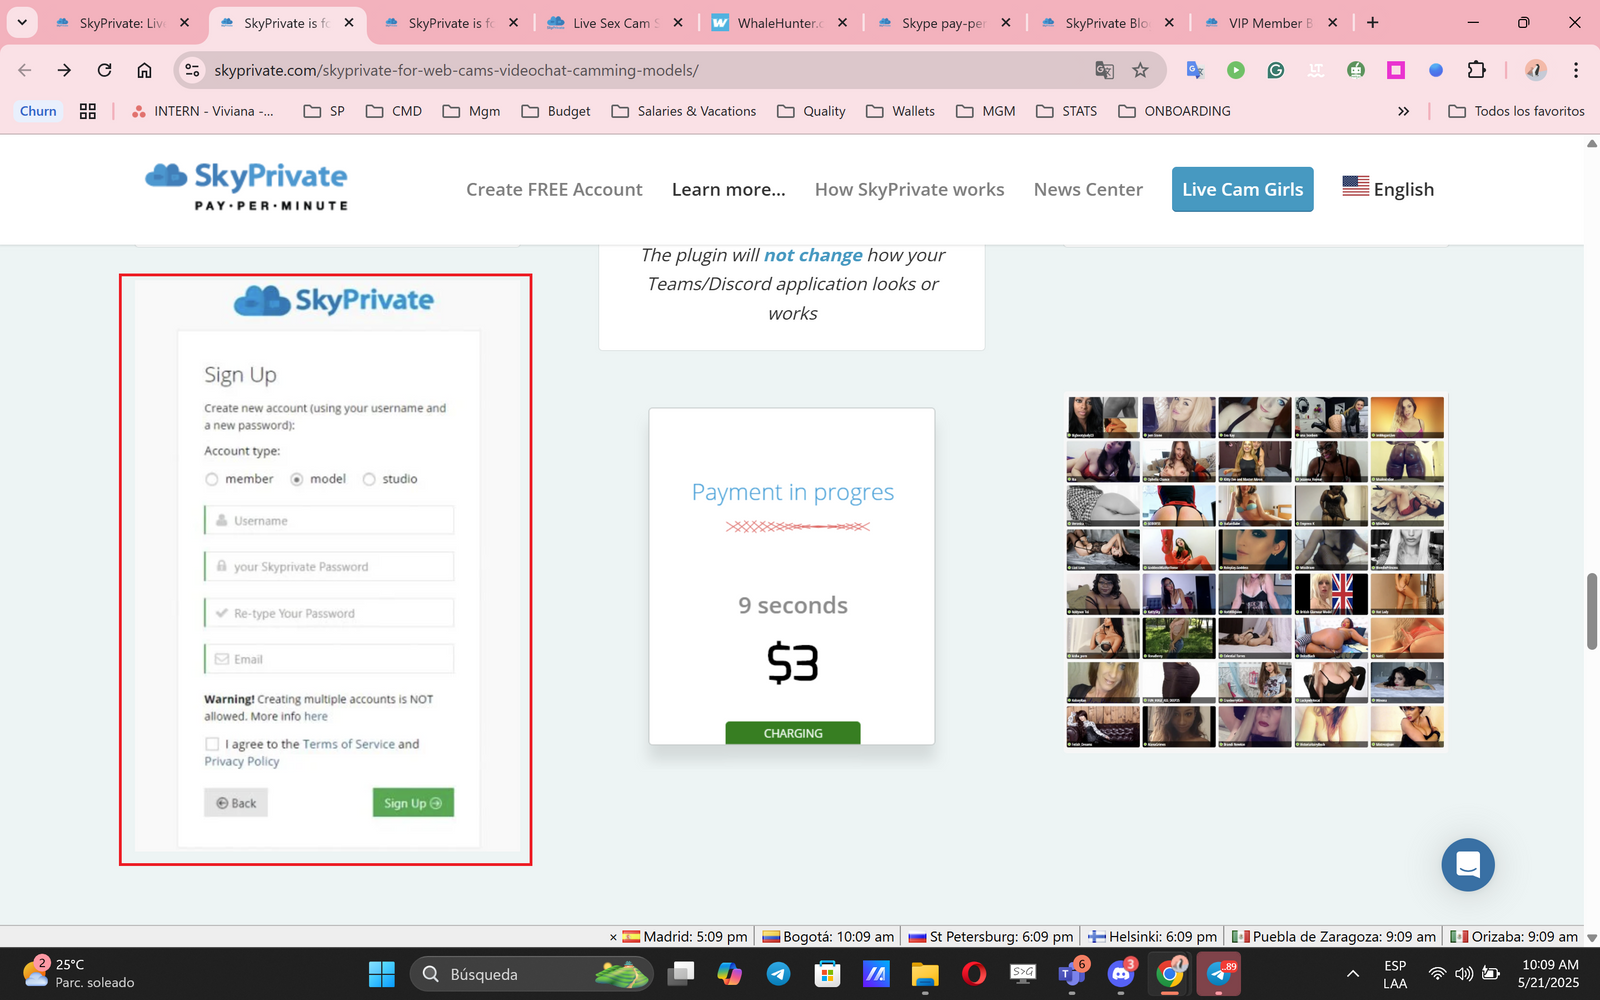
Task: Switch to the SkyPrivate: Live tab
Action: coord(122,23)
